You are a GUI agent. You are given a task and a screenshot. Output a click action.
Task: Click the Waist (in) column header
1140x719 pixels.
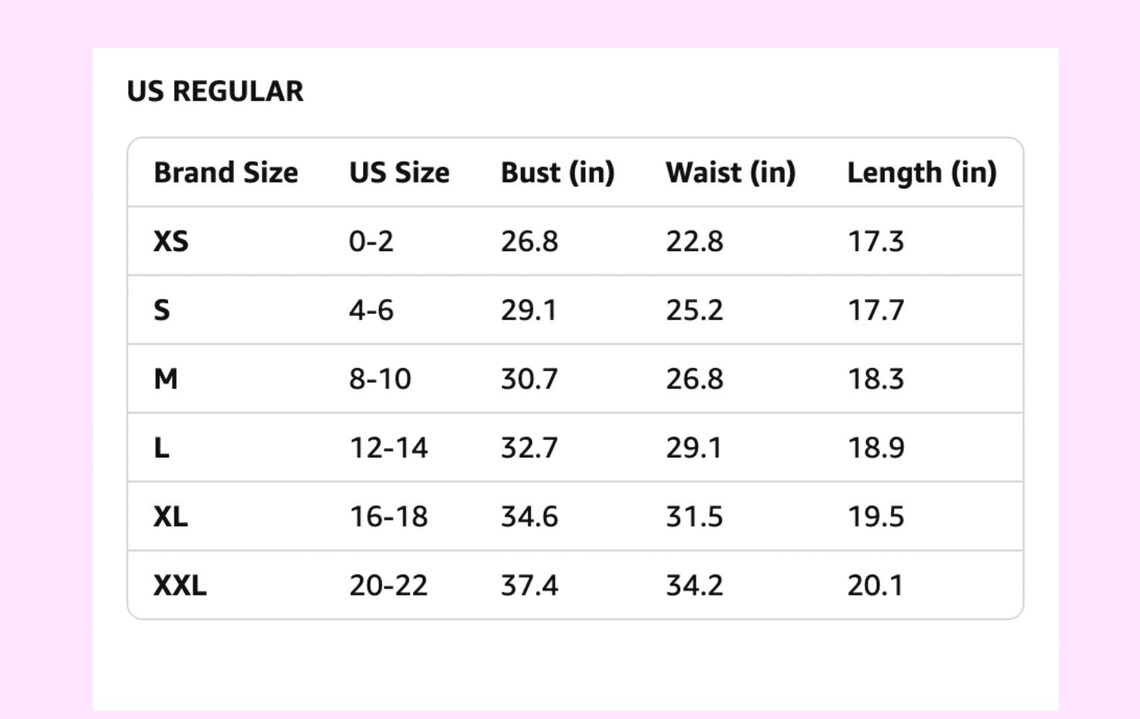731,173
